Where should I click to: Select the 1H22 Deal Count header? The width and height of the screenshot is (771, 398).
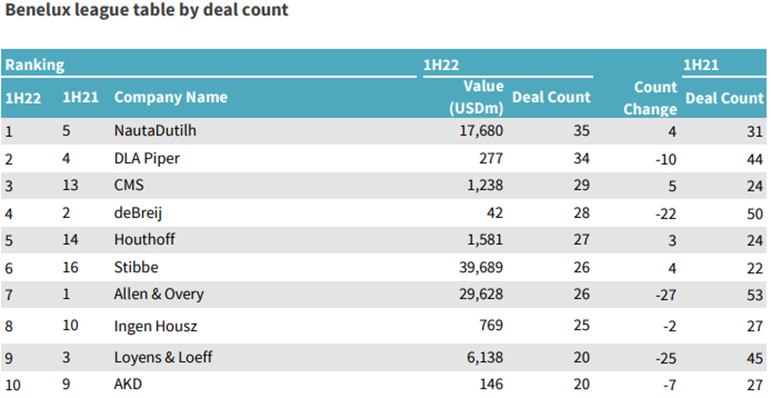(x=551, y=97)
